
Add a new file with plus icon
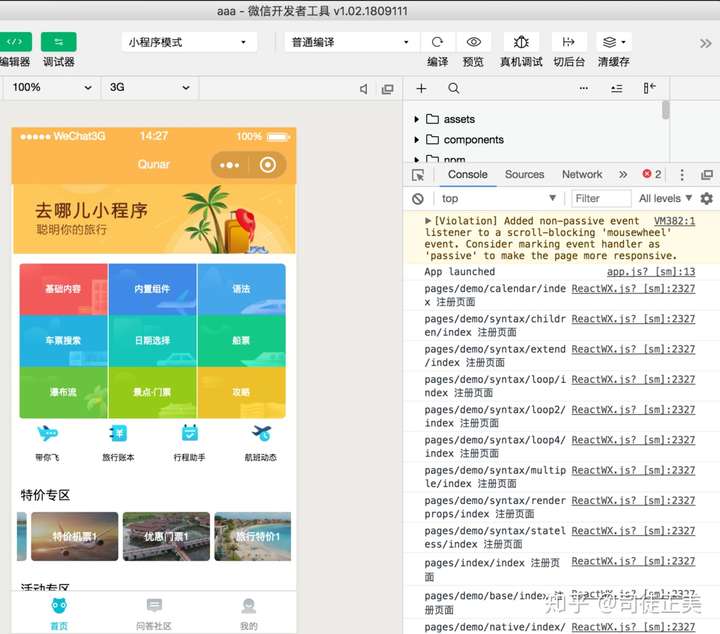point(421,88)
